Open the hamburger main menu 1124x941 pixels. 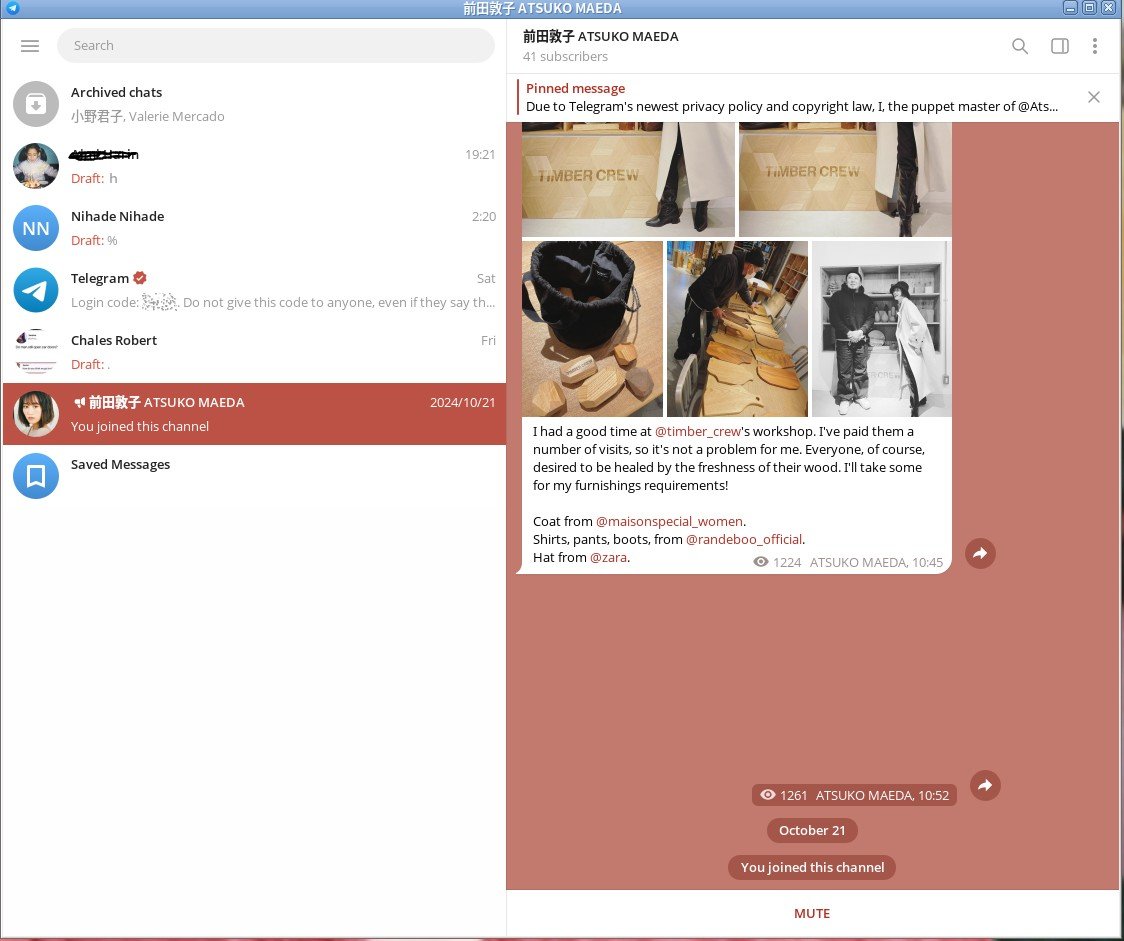tap(30, 46)
